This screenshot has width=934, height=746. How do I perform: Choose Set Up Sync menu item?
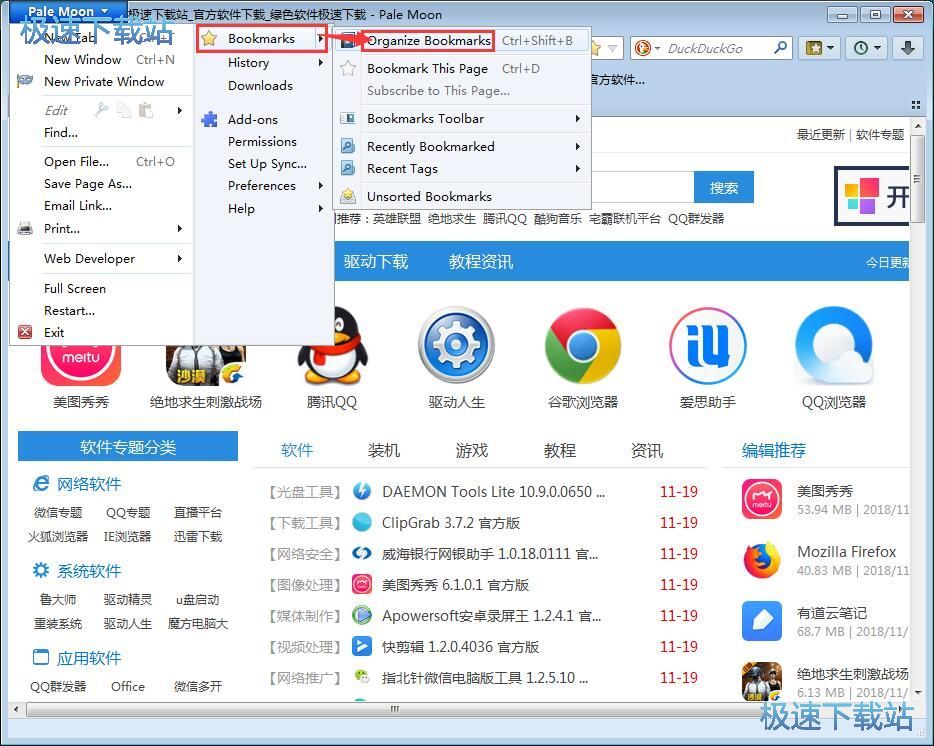coord(267,163)
